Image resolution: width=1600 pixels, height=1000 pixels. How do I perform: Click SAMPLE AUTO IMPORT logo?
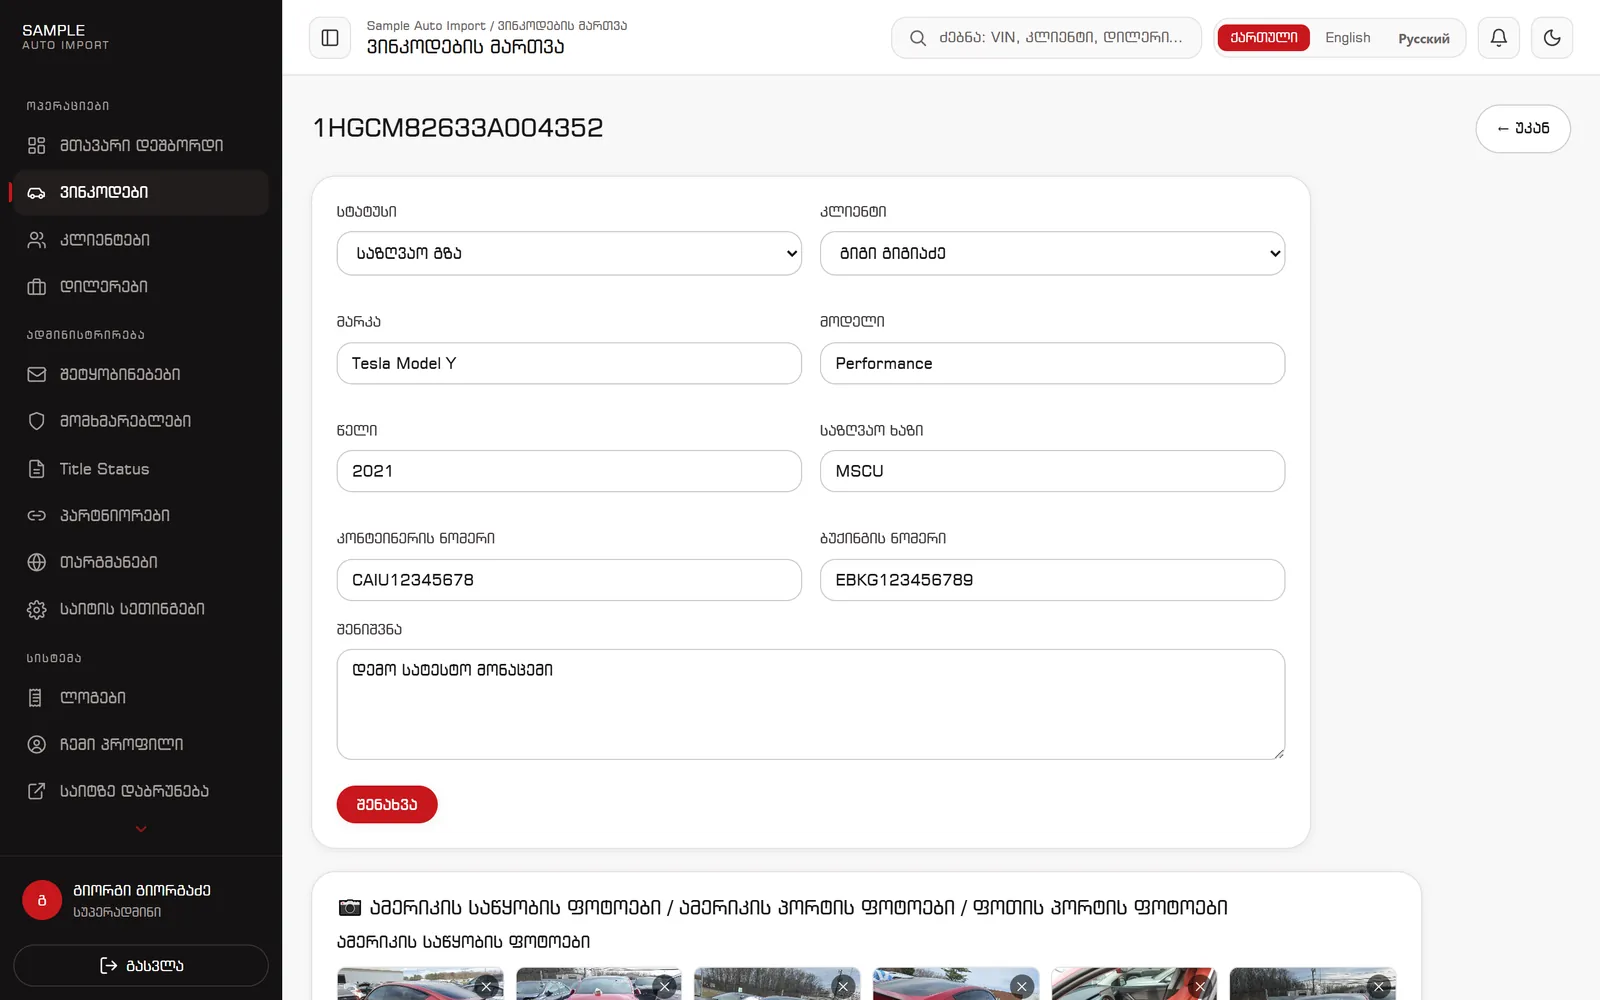(66, 37)
